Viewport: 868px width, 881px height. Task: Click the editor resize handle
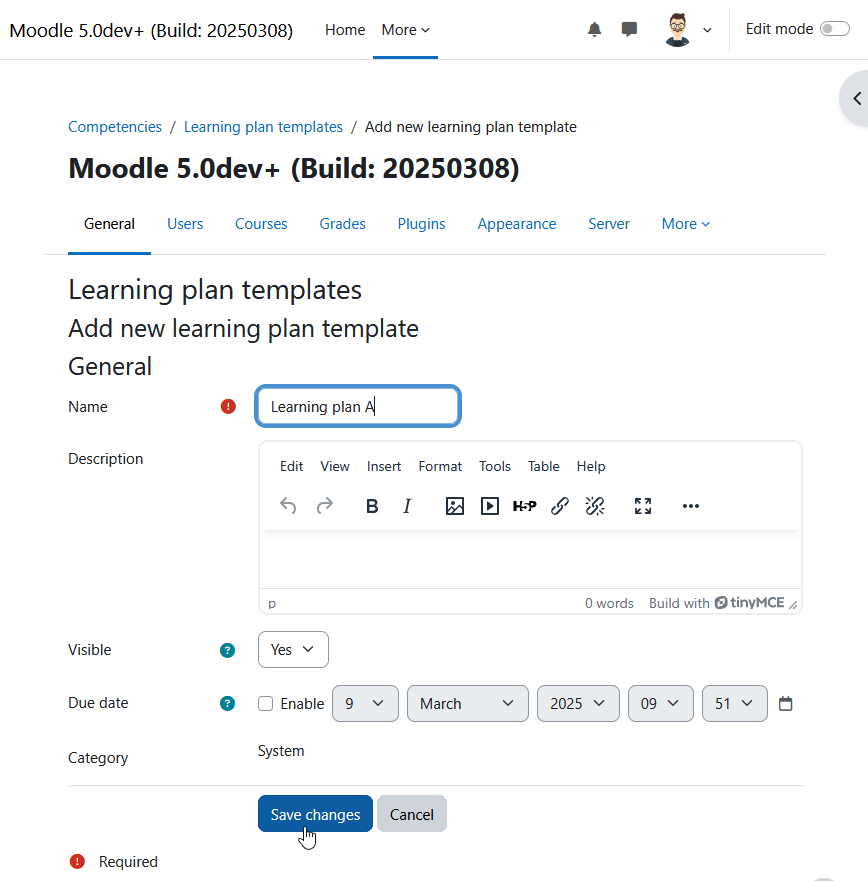793,605
